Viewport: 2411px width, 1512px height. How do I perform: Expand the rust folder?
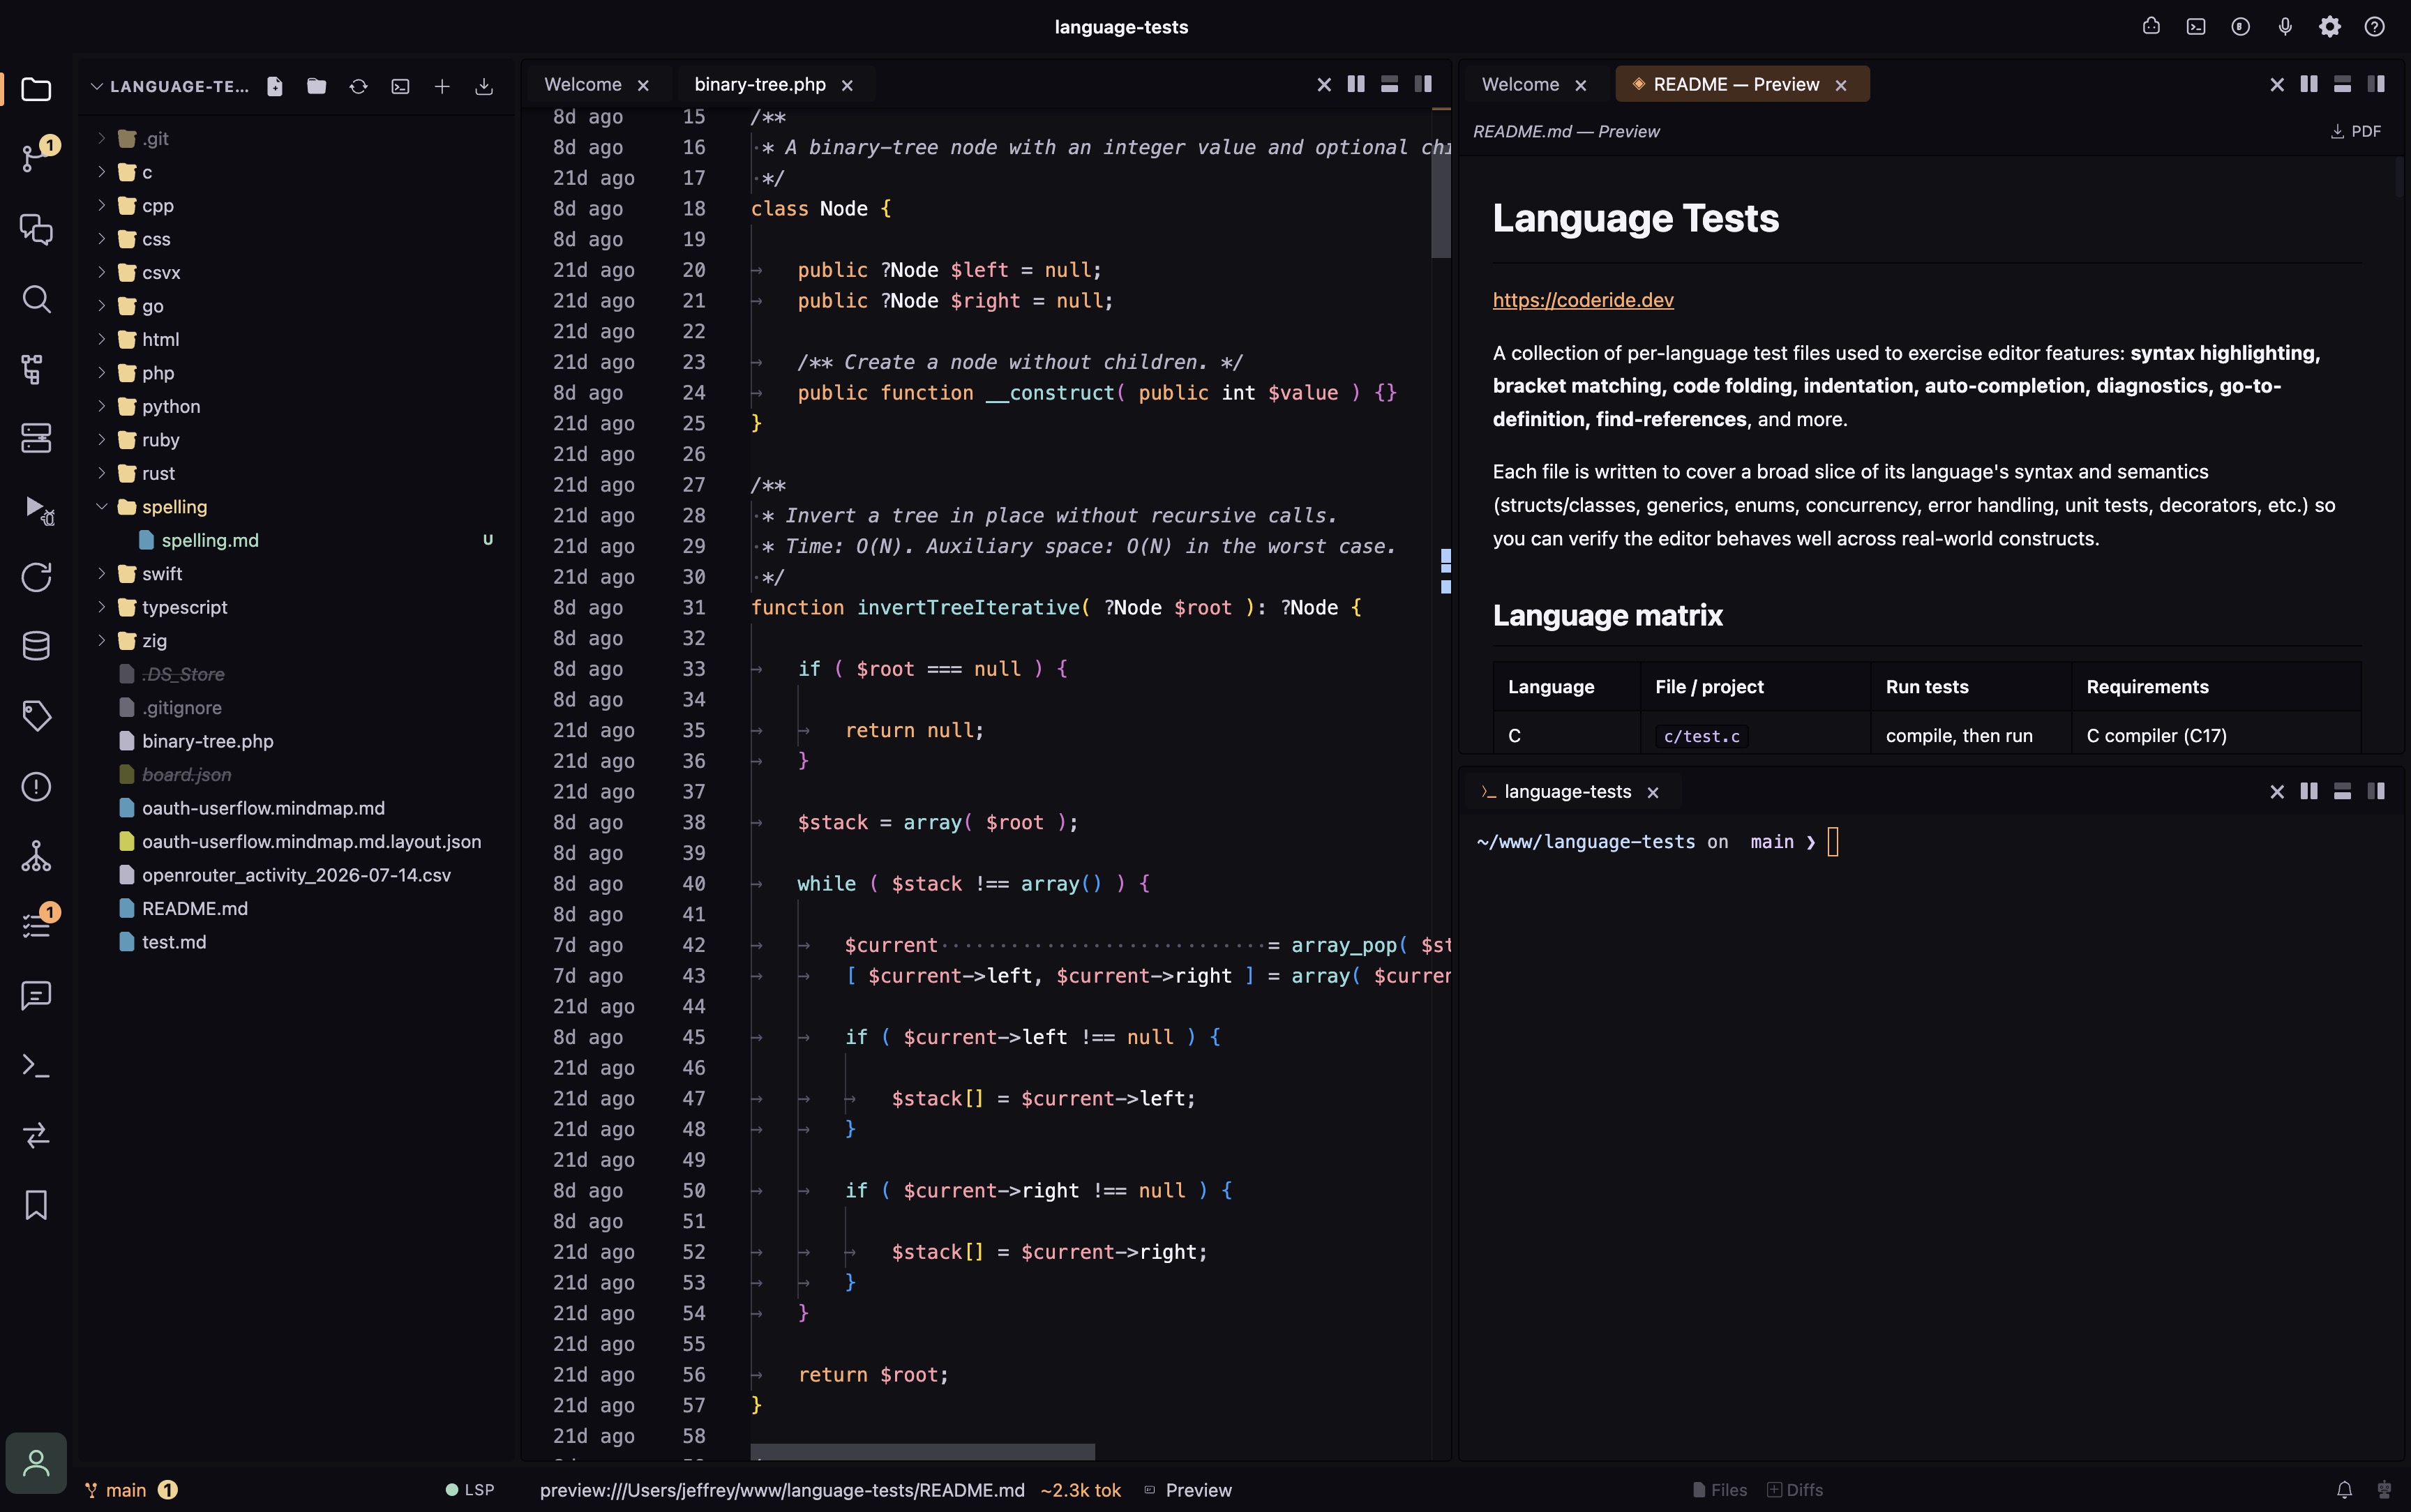[x=101, y=473]
